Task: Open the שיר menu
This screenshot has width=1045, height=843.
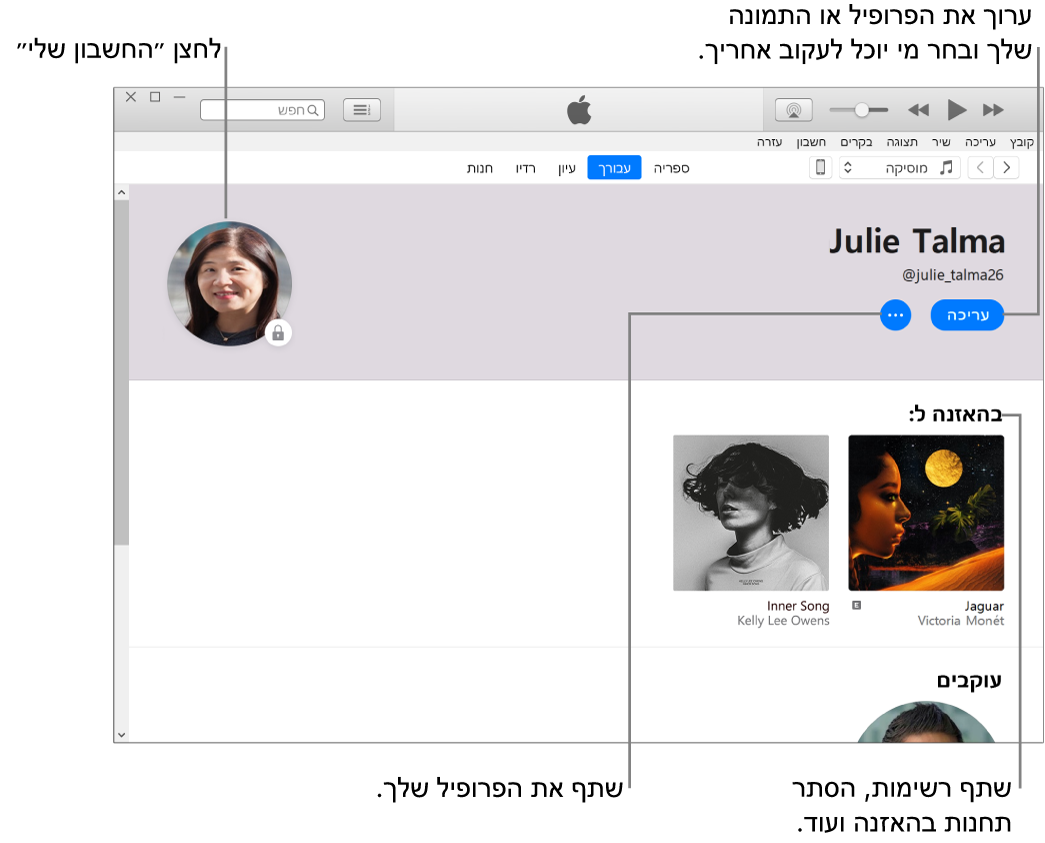Action: (941, 142)
